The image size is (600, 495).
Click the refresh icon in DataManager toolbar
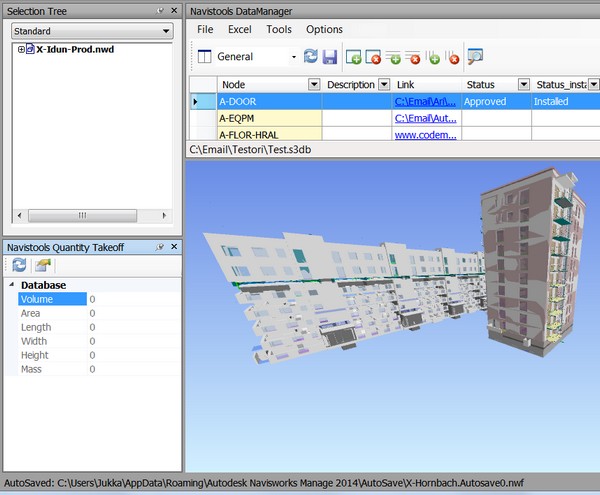(311, 57)
